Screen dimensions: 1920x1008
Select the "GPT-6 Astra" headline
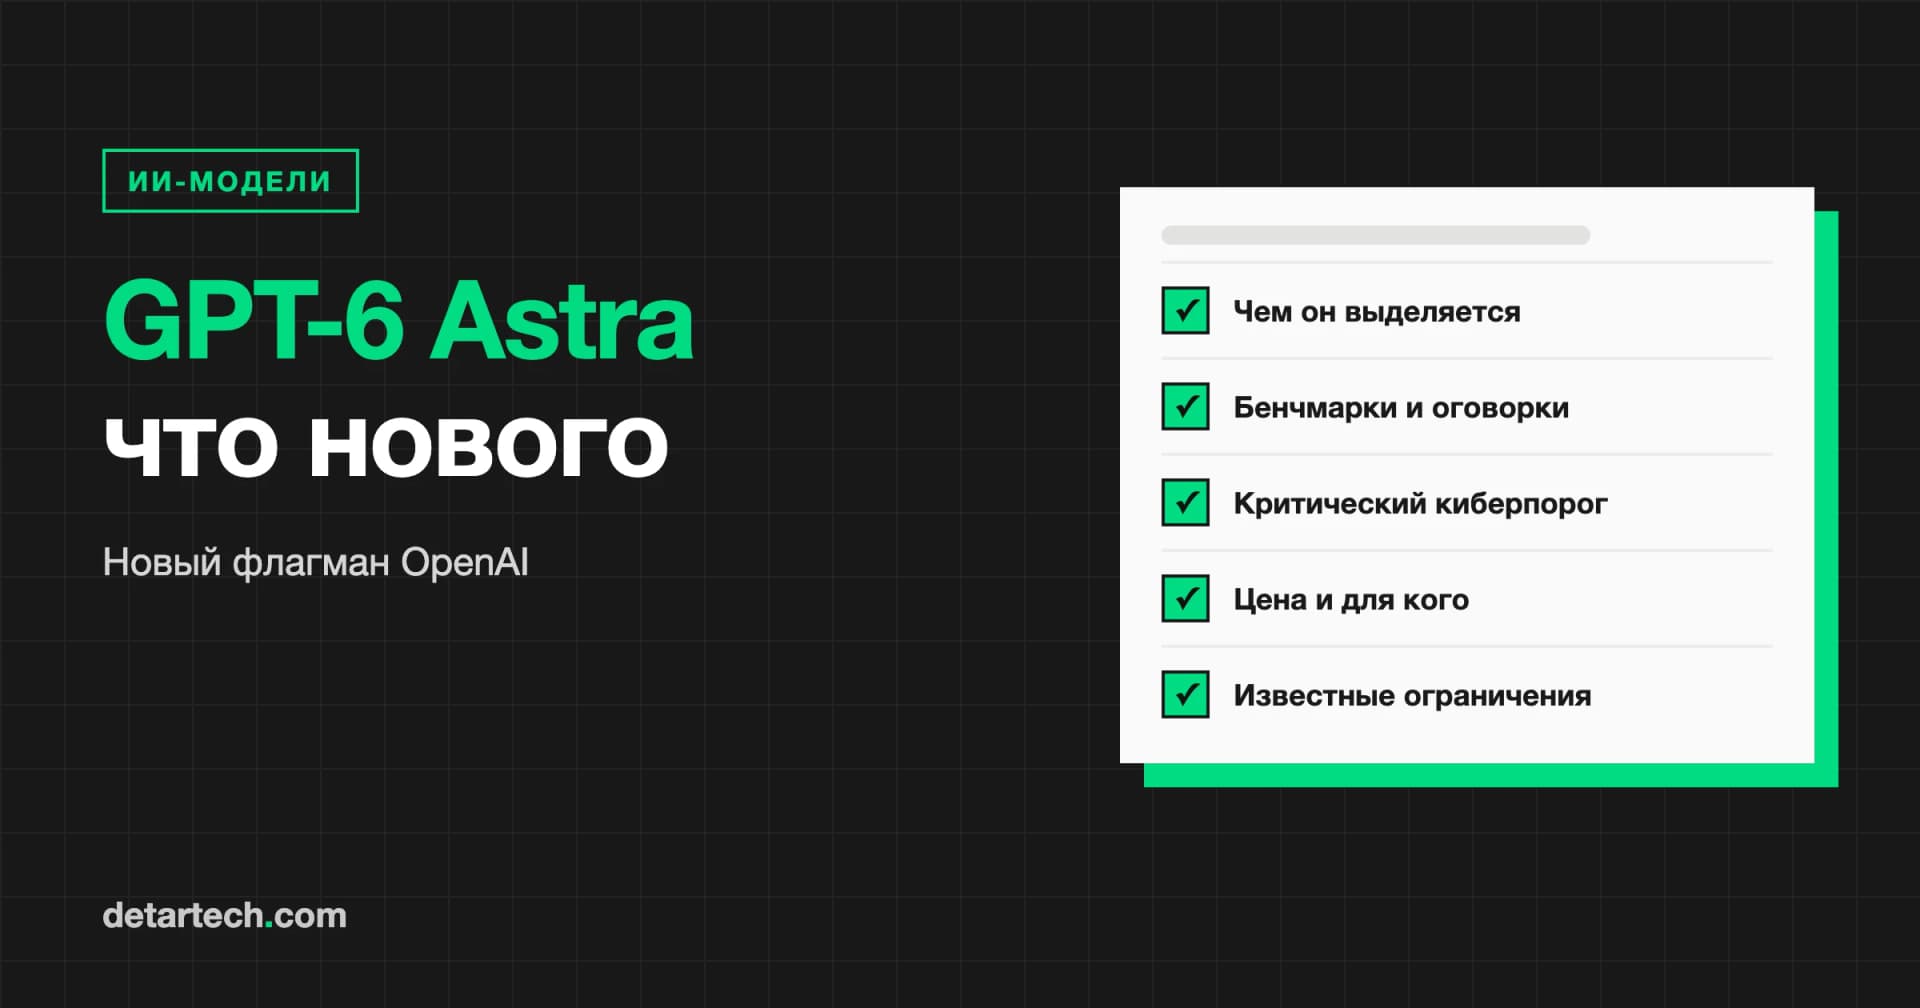399,321
